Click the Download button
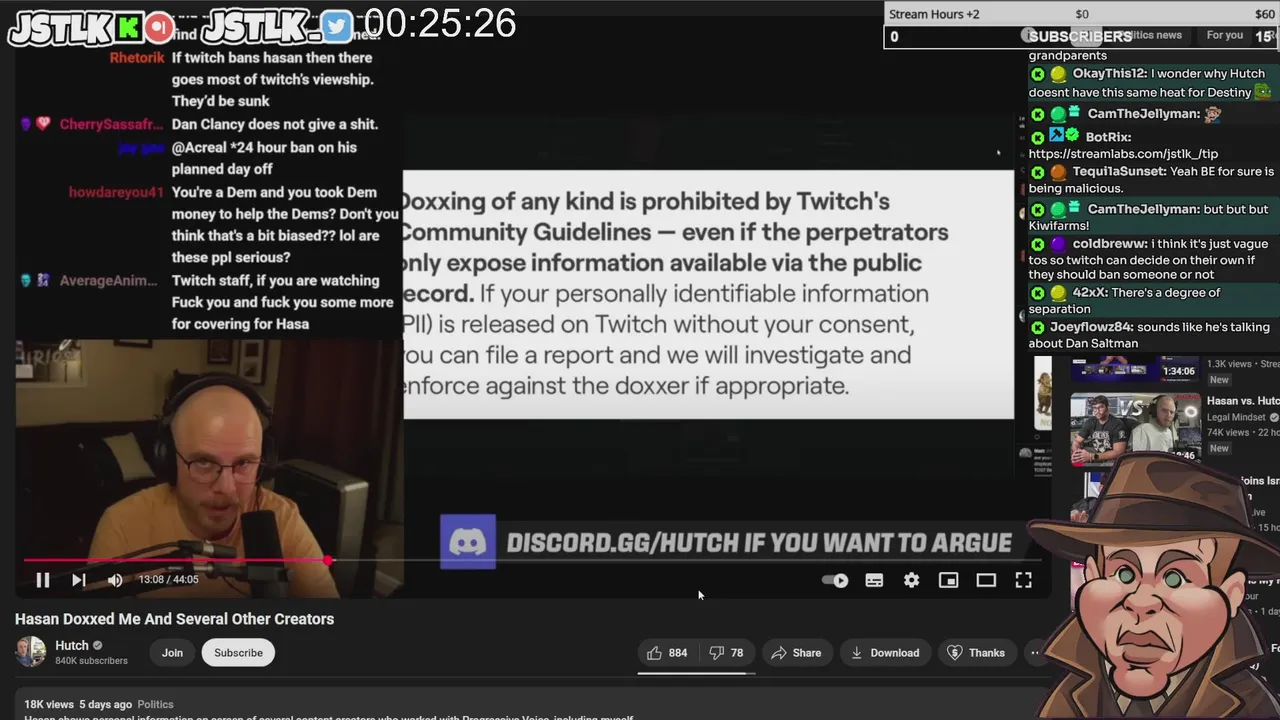This screenshot has width=1280, height=720. click(x=885, y=653)
